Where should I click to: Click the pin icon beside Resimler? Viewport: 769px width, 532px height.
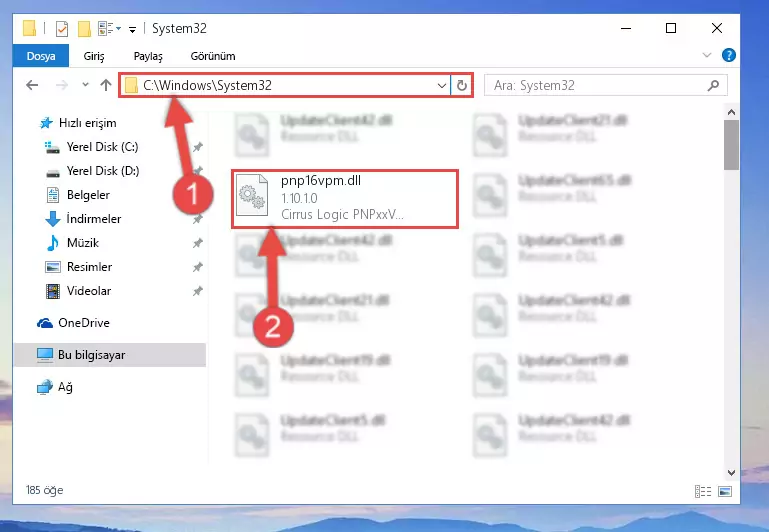tap(197, 267)
